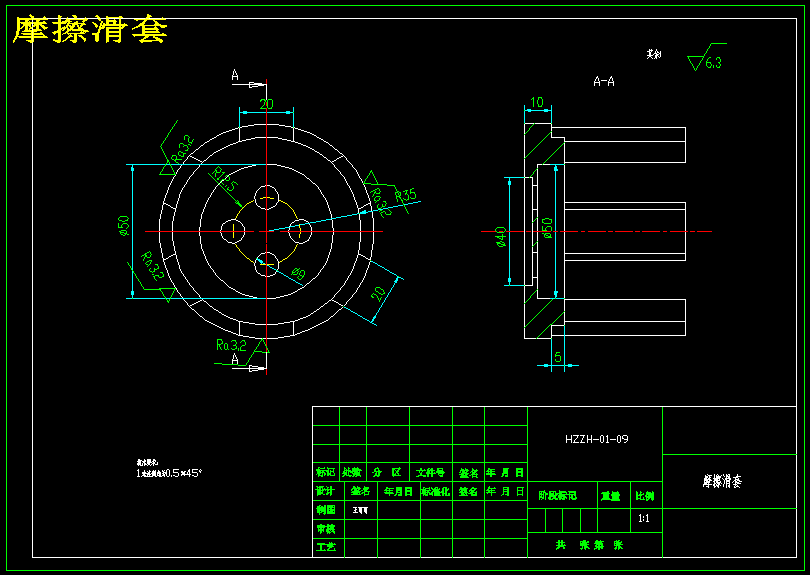810x575 pixels.
Task: Click the drafter name next to 制图
Action: coord(360,510)
